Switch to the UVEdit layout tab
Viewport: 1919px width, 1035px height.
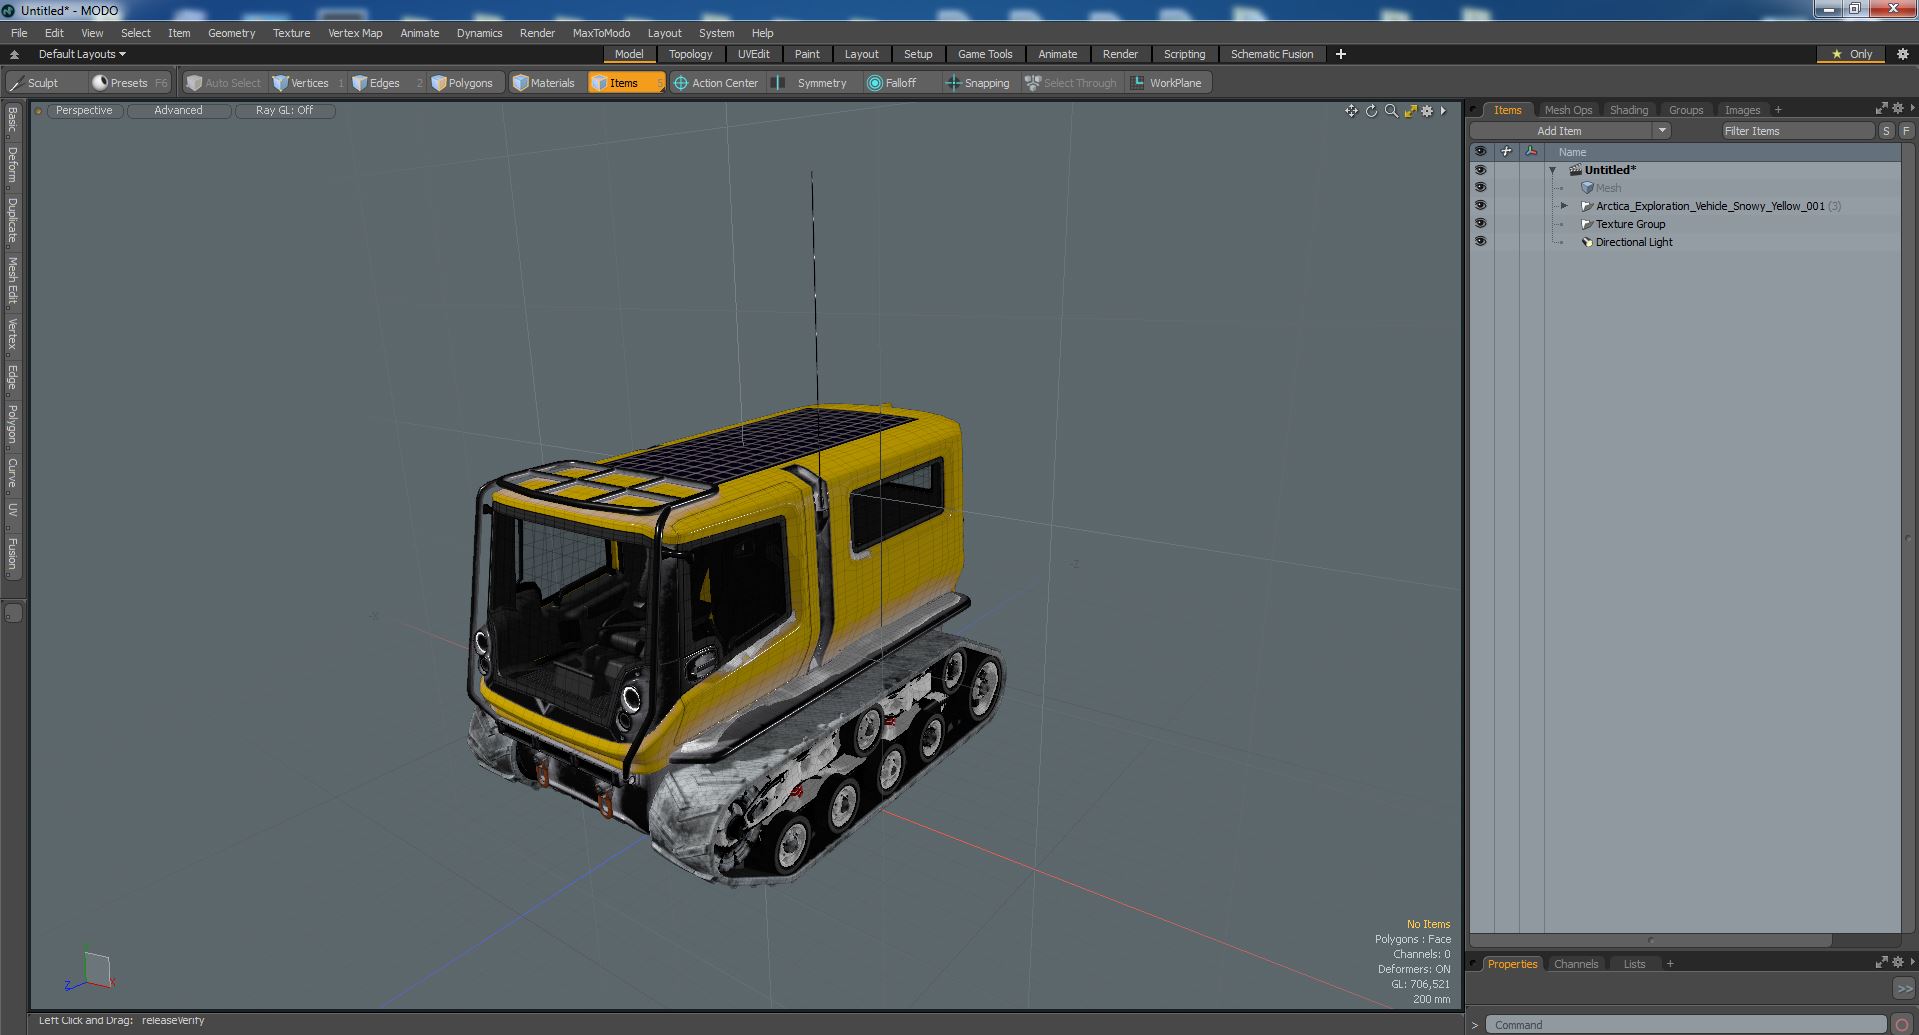coord(753,54)
